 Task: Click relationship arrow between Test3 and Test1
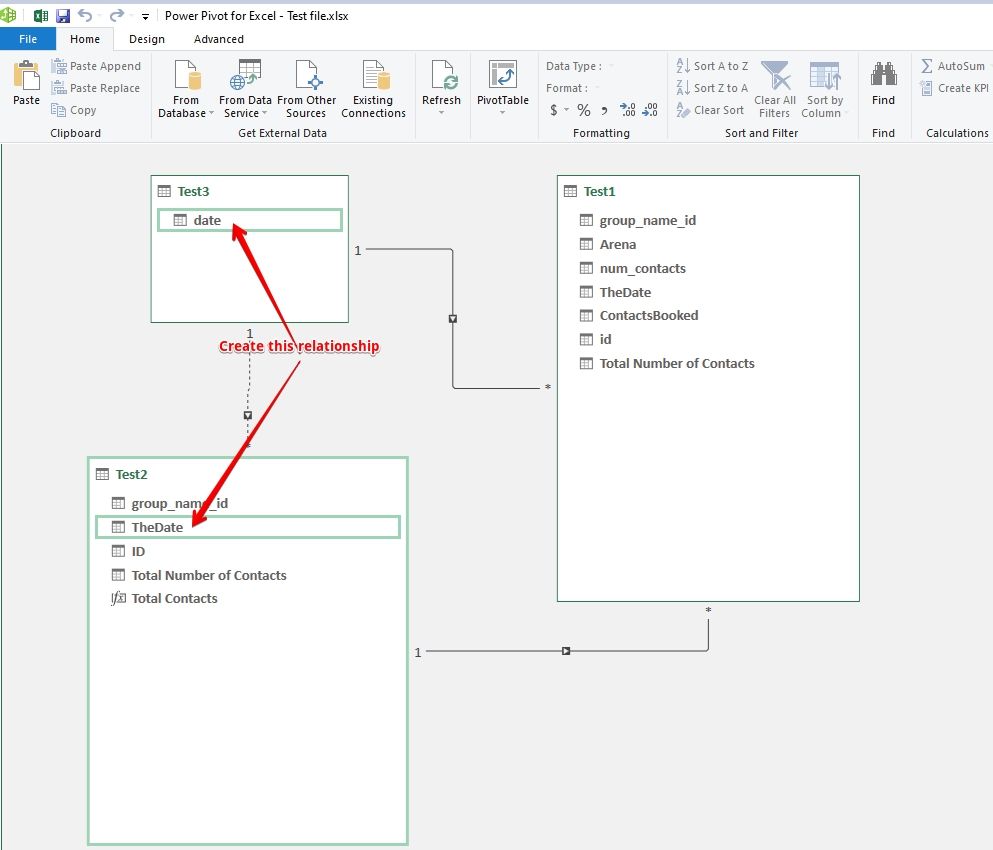click(453, 319)
